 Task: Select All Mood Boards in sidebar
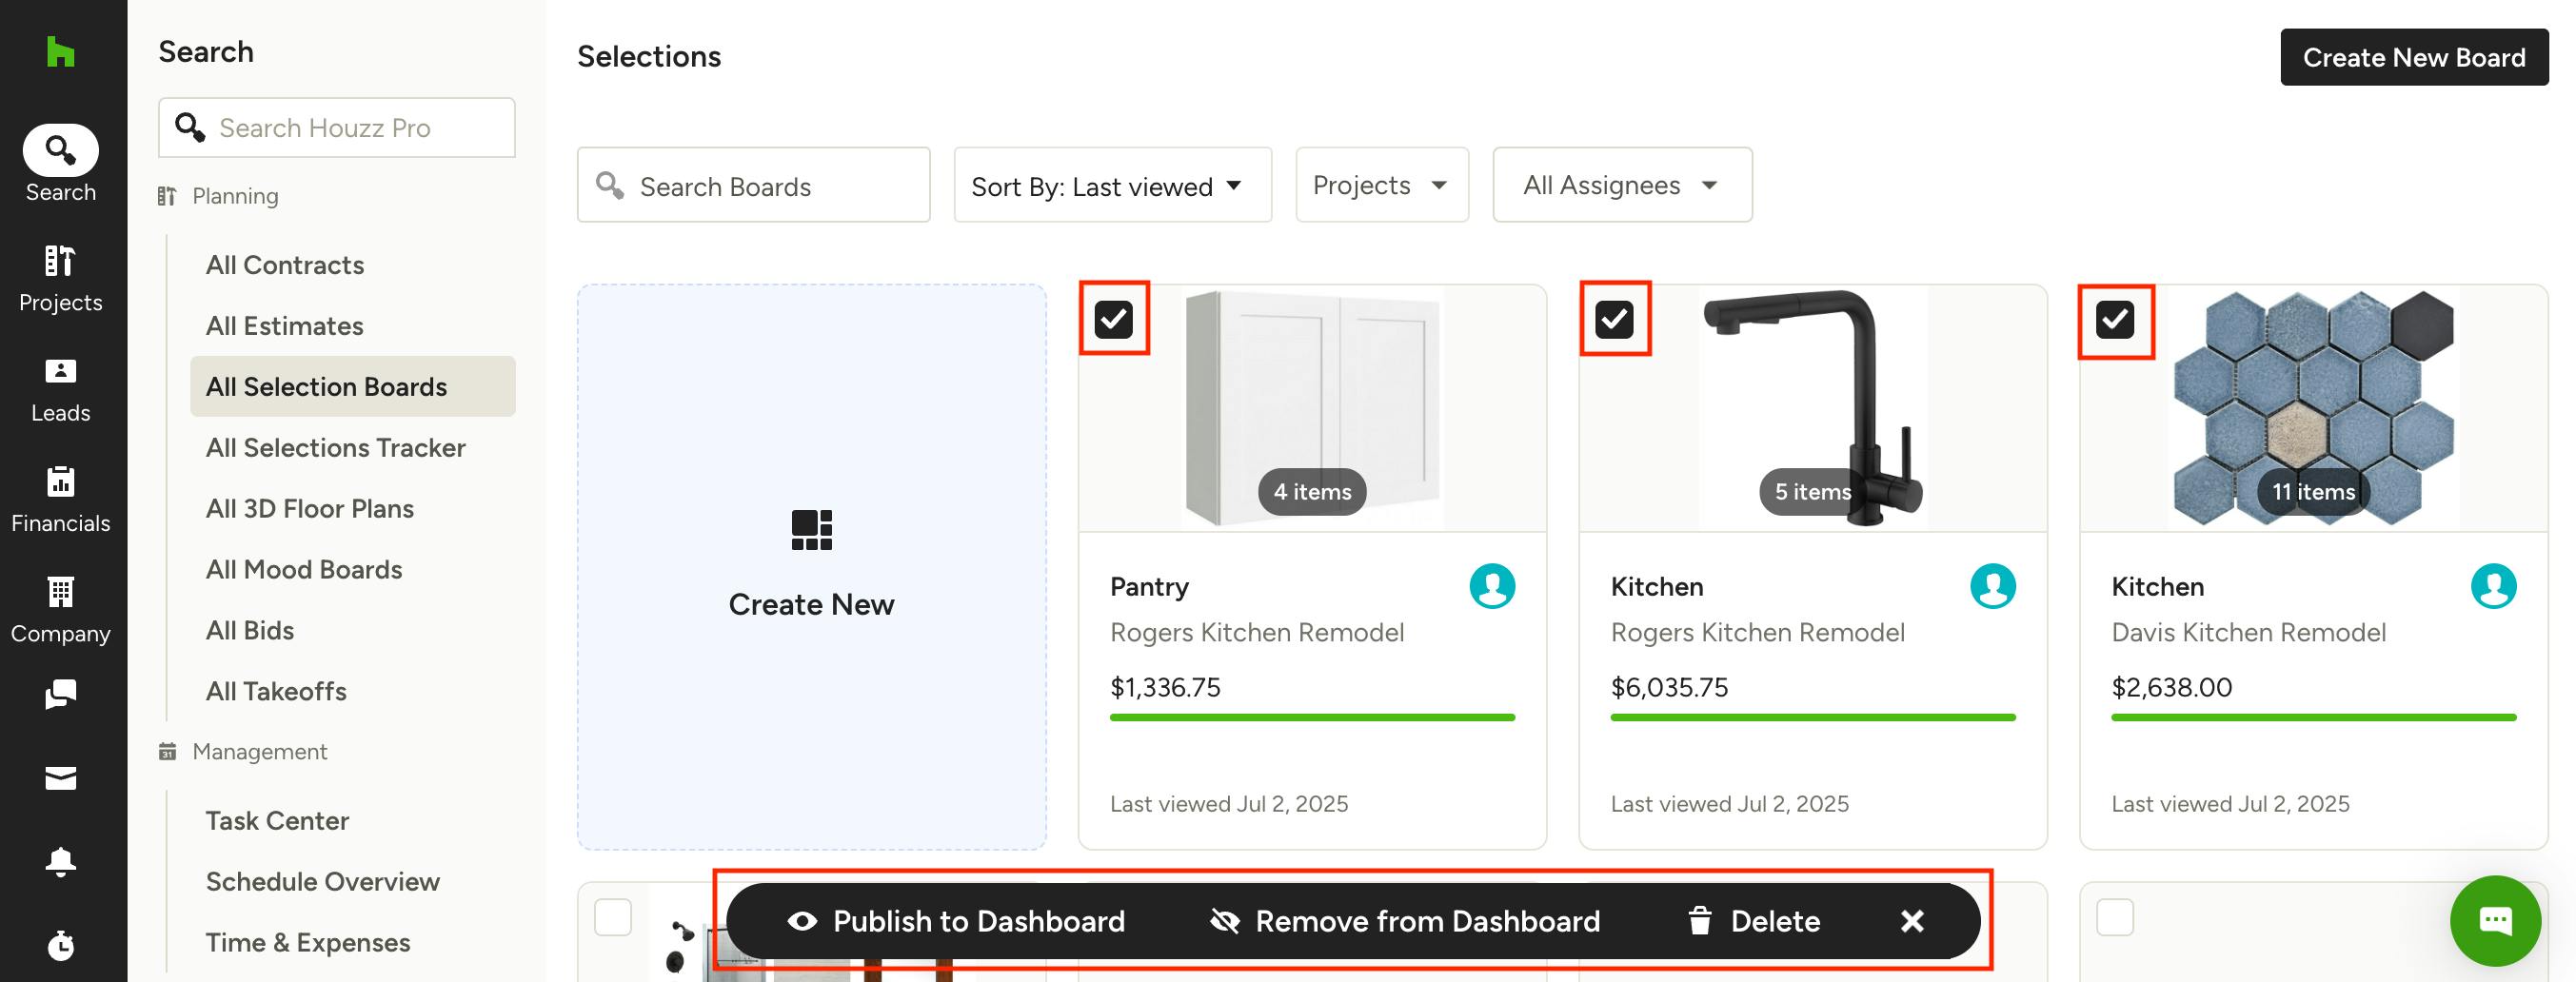(304, 569)
